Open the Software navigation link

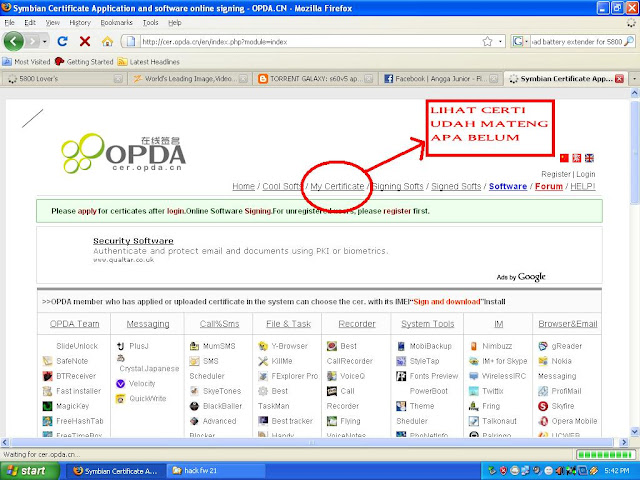coord(508,186)
